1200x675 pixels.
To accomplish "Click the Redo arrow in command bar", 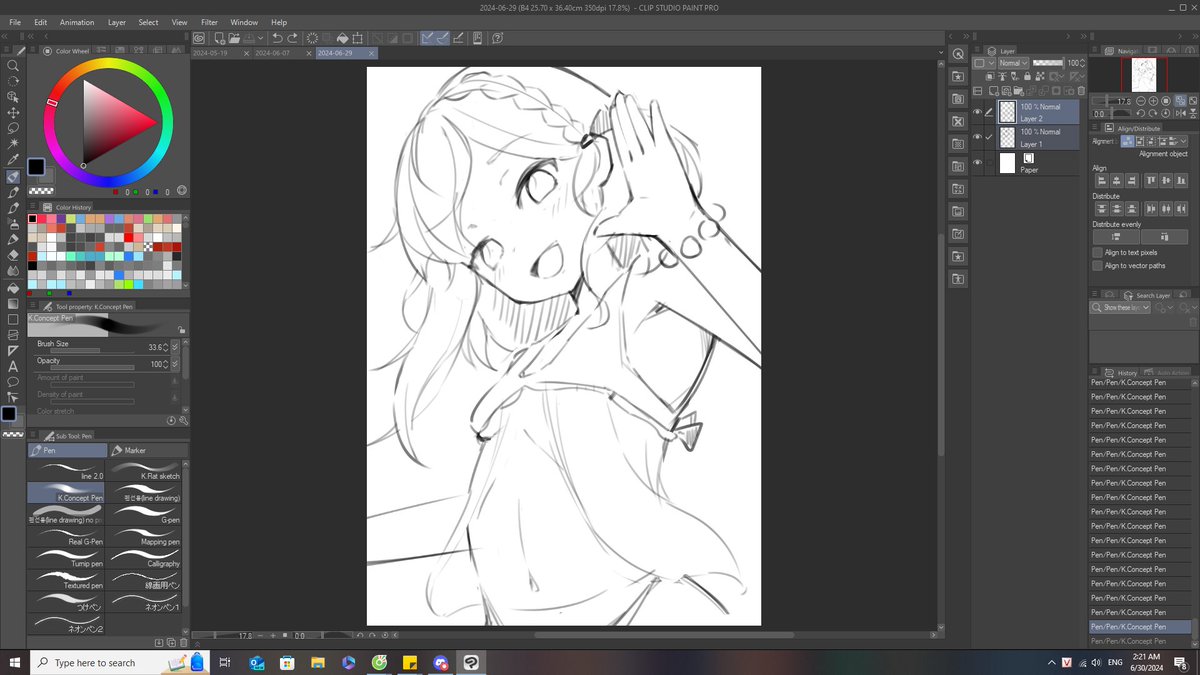I will coord(291,38).
